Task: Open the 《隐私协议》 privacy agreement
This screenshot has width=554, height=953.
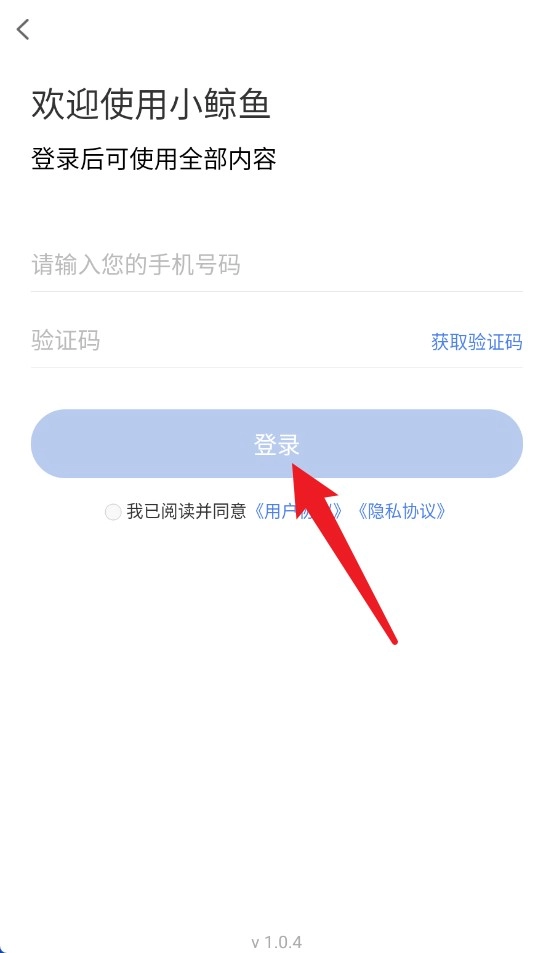Action: coord(400,512)
